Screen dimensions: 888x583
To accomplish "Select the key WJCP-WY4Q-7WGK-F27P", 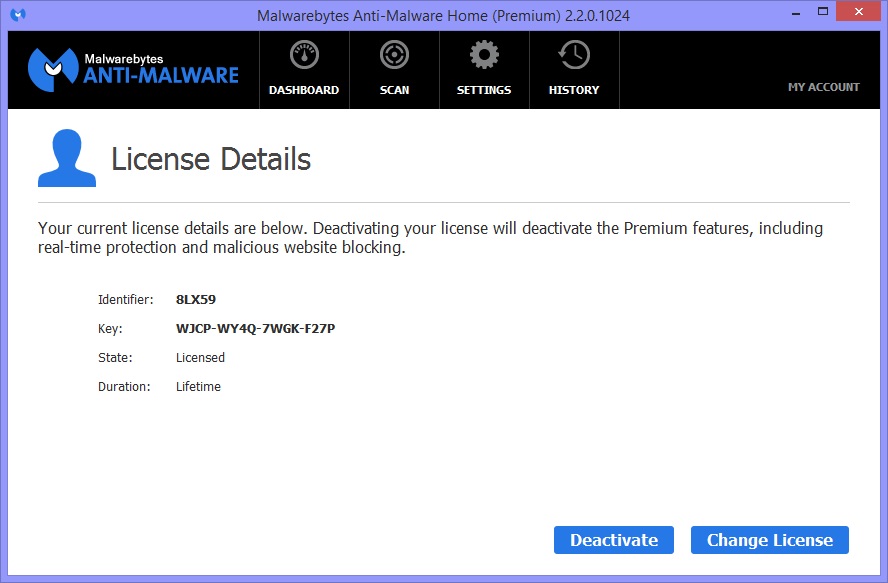I will click(x=255, y=329).
